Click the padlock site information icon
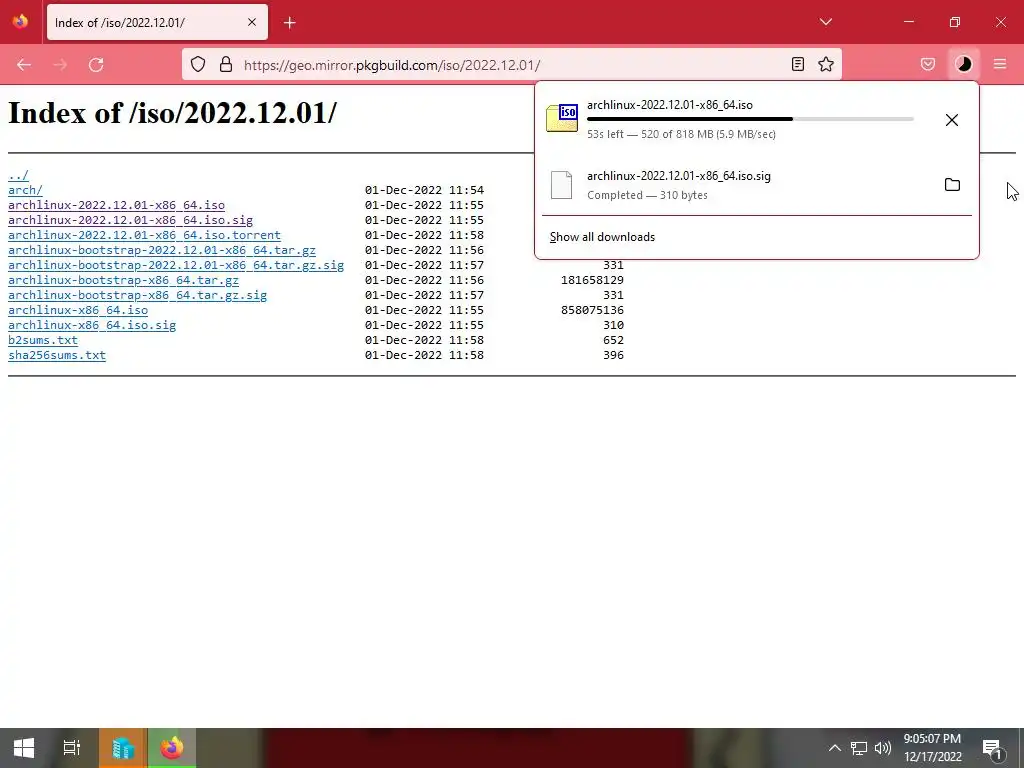Image resolution: width=1024 pixels, height=768 pixels. click(226, 65)
